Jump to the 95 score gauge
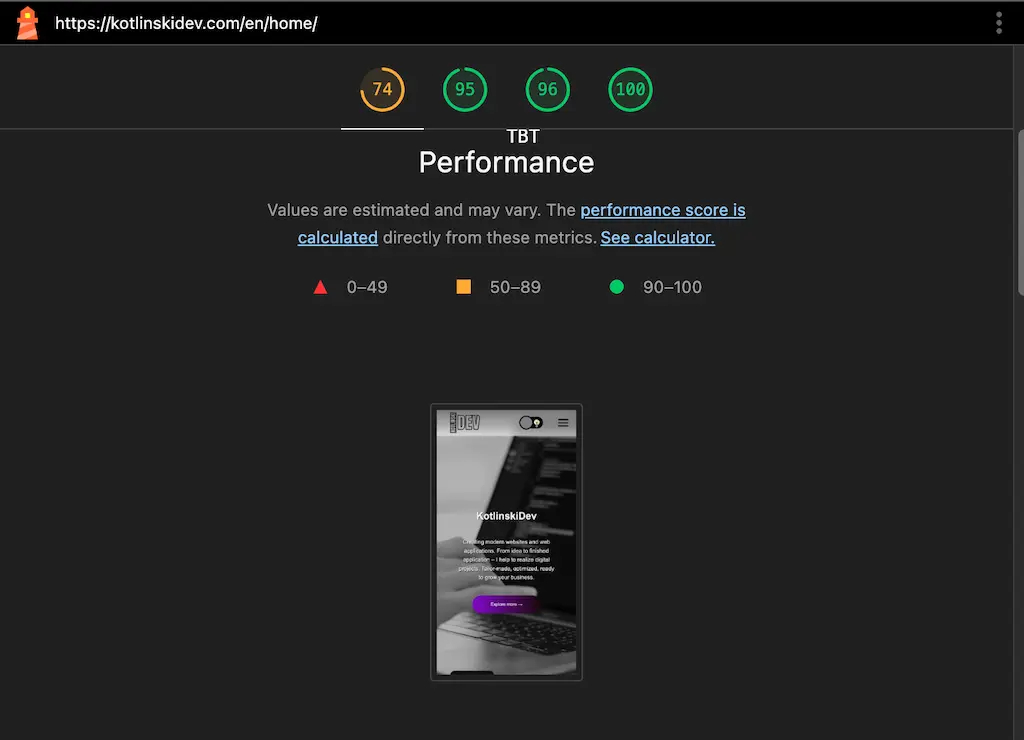Screen dimensions: 1024x740 (x=465, y=89)
